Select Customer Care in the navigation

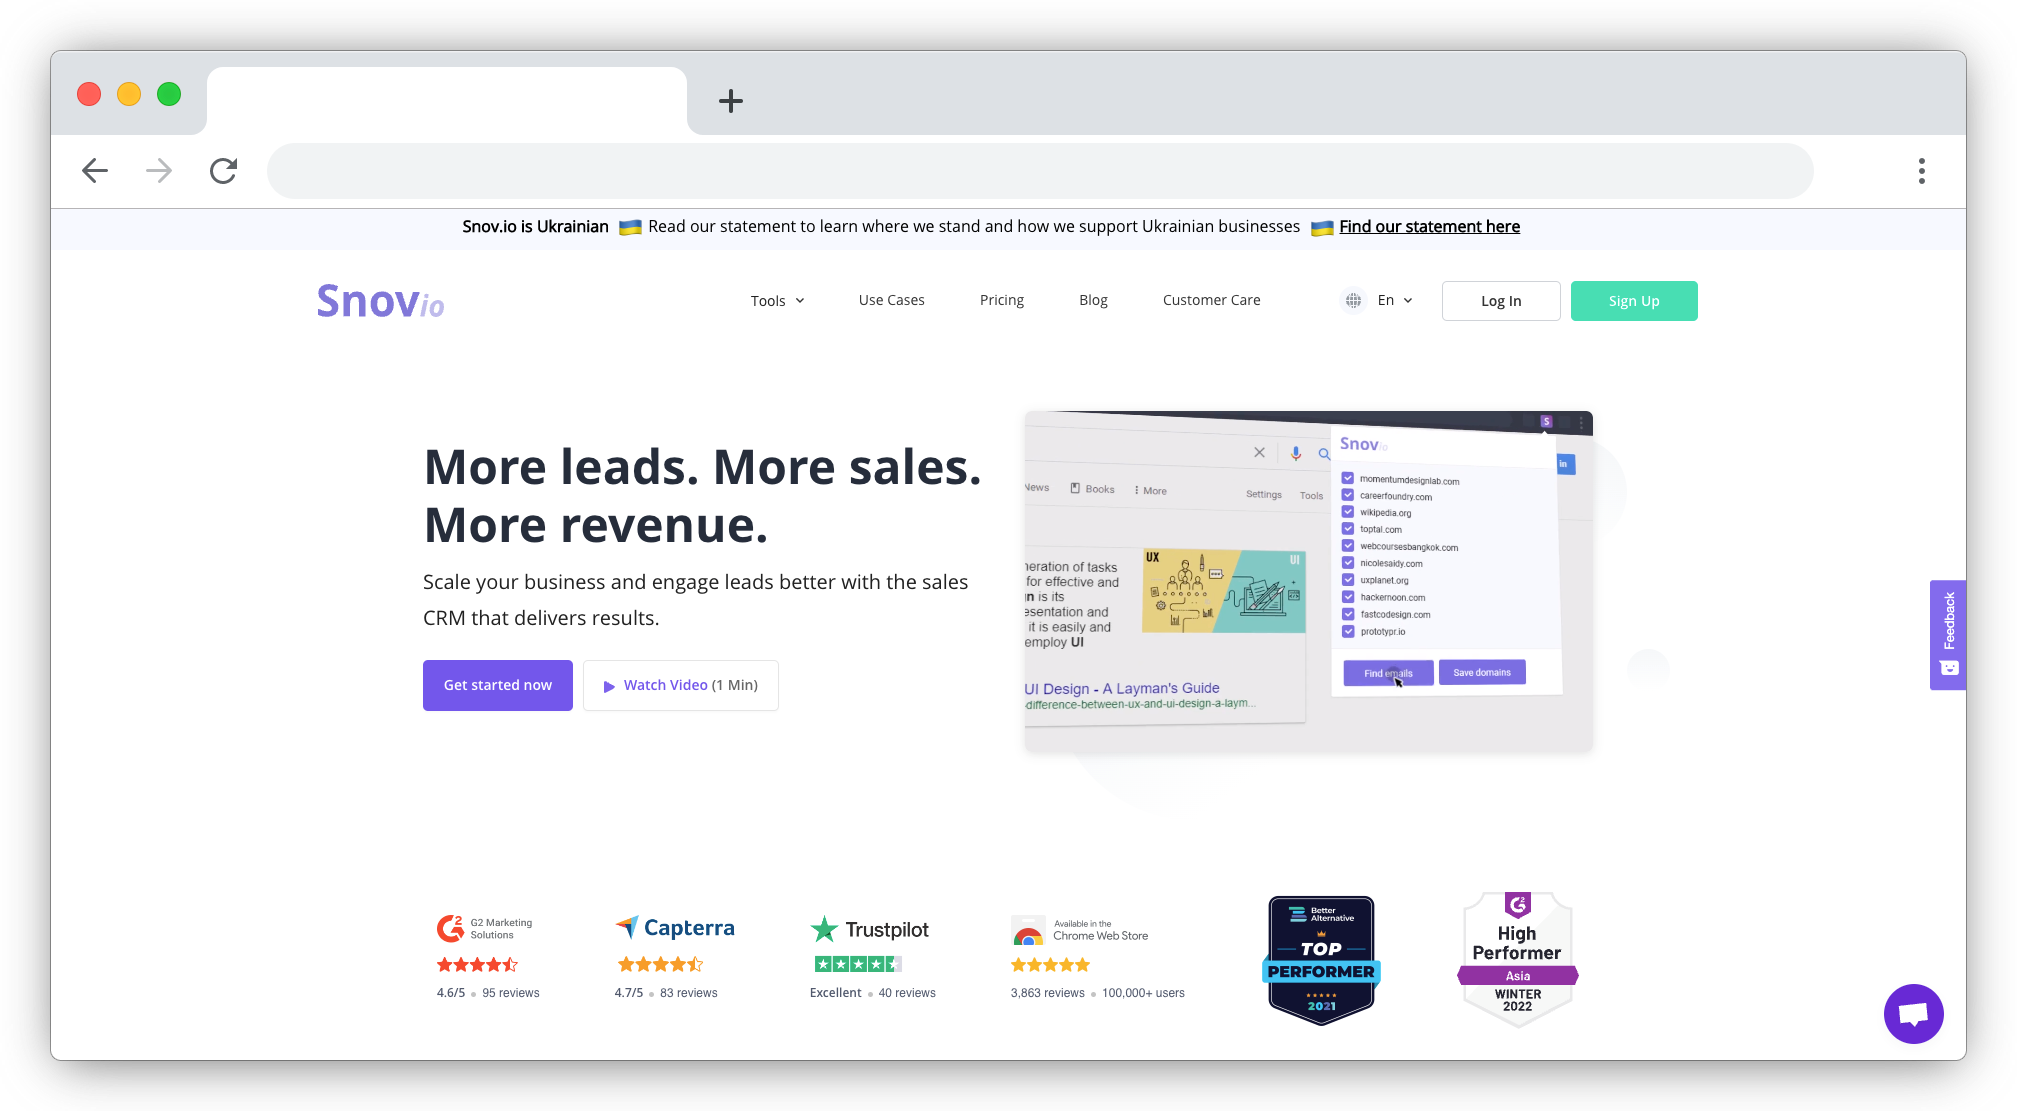(x=1212, y=300)
